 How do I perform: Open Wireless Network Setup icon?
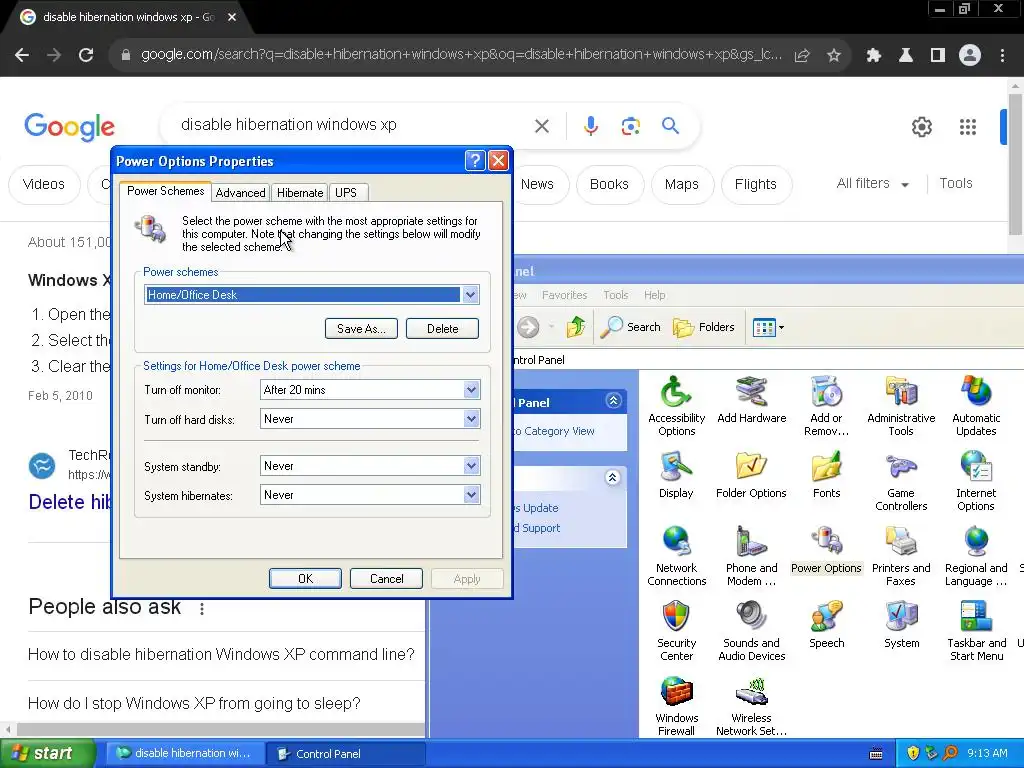(x=751, y=707)
